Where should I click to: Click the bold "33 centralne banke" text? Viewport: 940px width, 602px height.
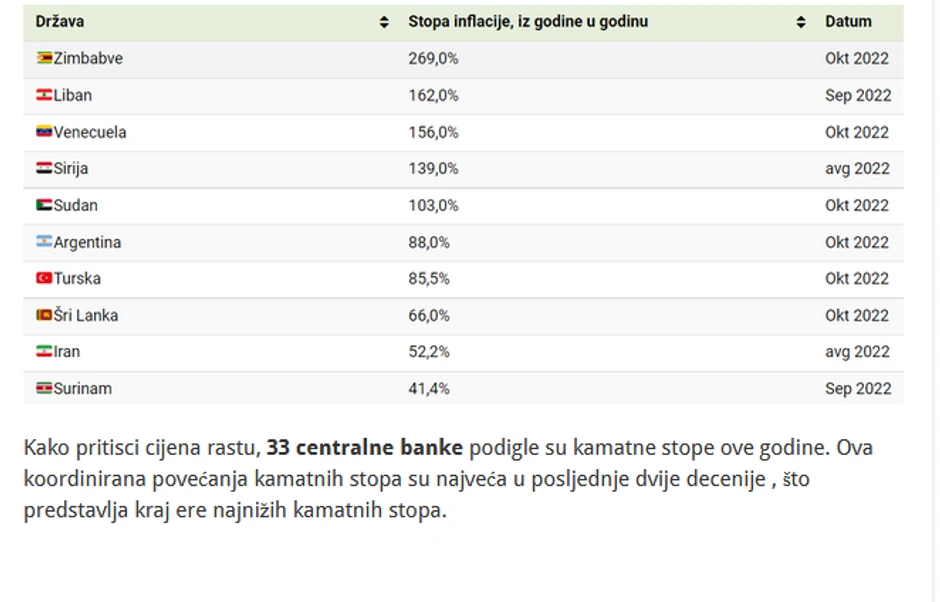(x=365, y=447)
